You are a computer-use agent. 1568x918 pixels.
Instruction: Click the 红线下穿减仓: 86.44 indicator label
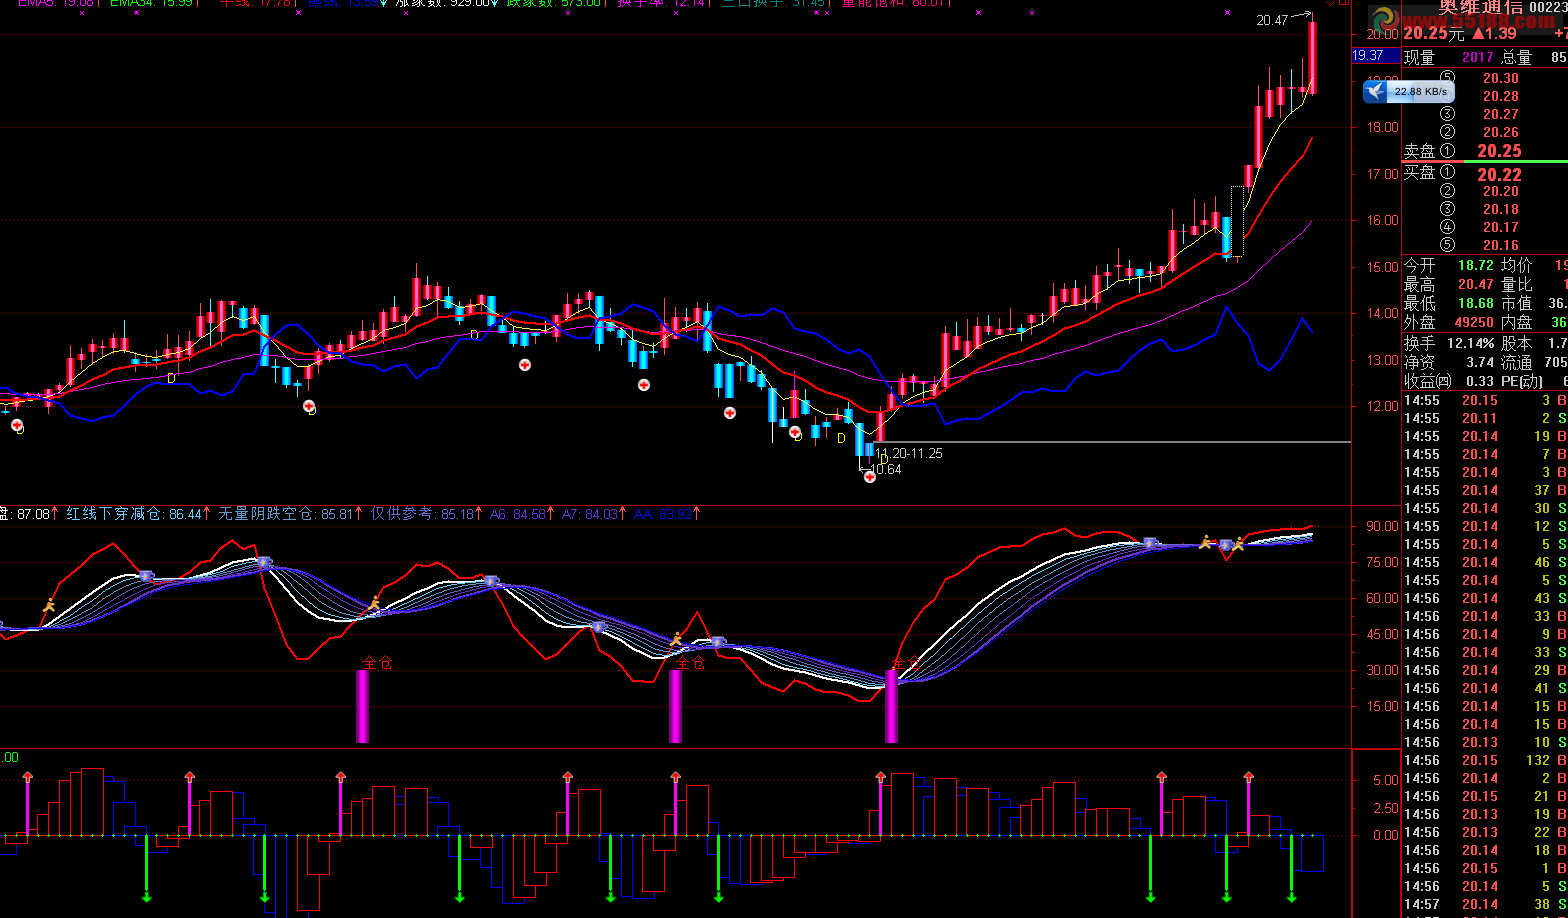pos(134,514)
